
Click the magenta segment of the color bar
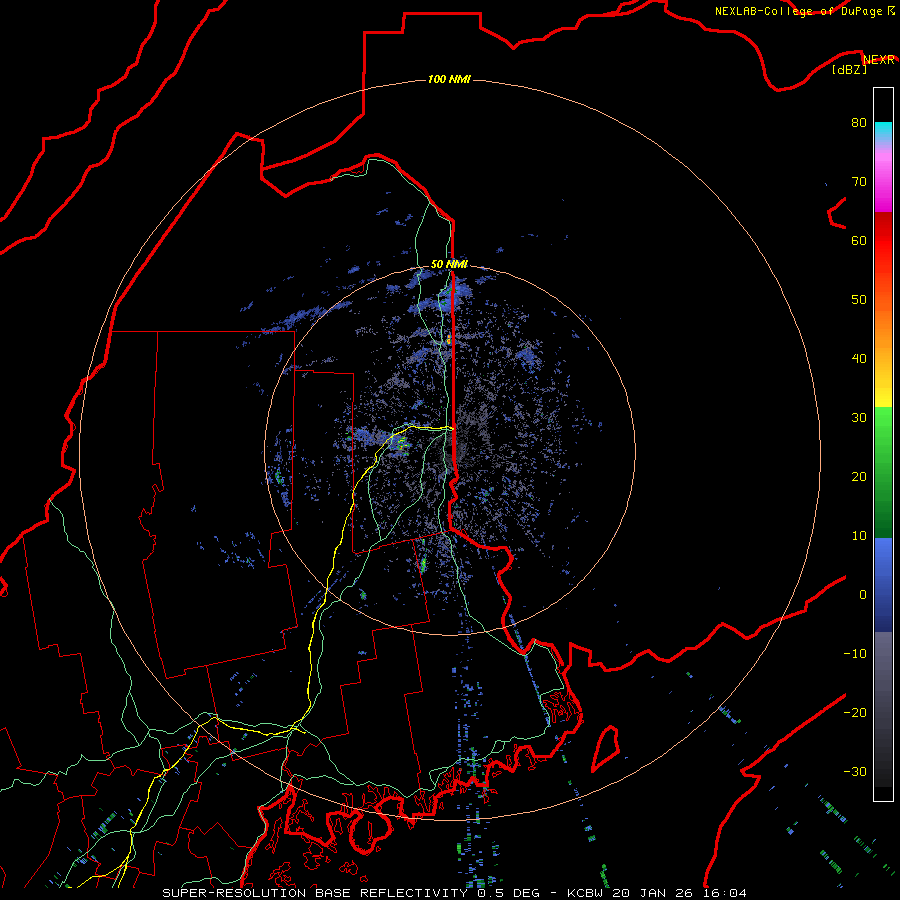pos(883,184)
